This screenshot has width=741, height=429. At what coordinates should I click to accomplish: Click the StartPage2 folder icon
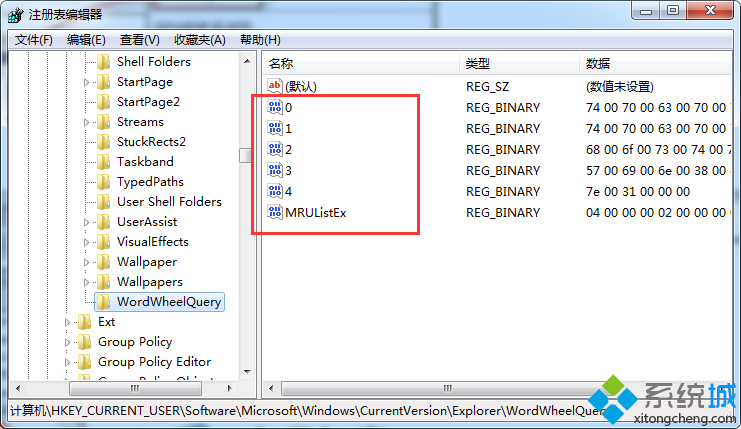pos(103,102)
